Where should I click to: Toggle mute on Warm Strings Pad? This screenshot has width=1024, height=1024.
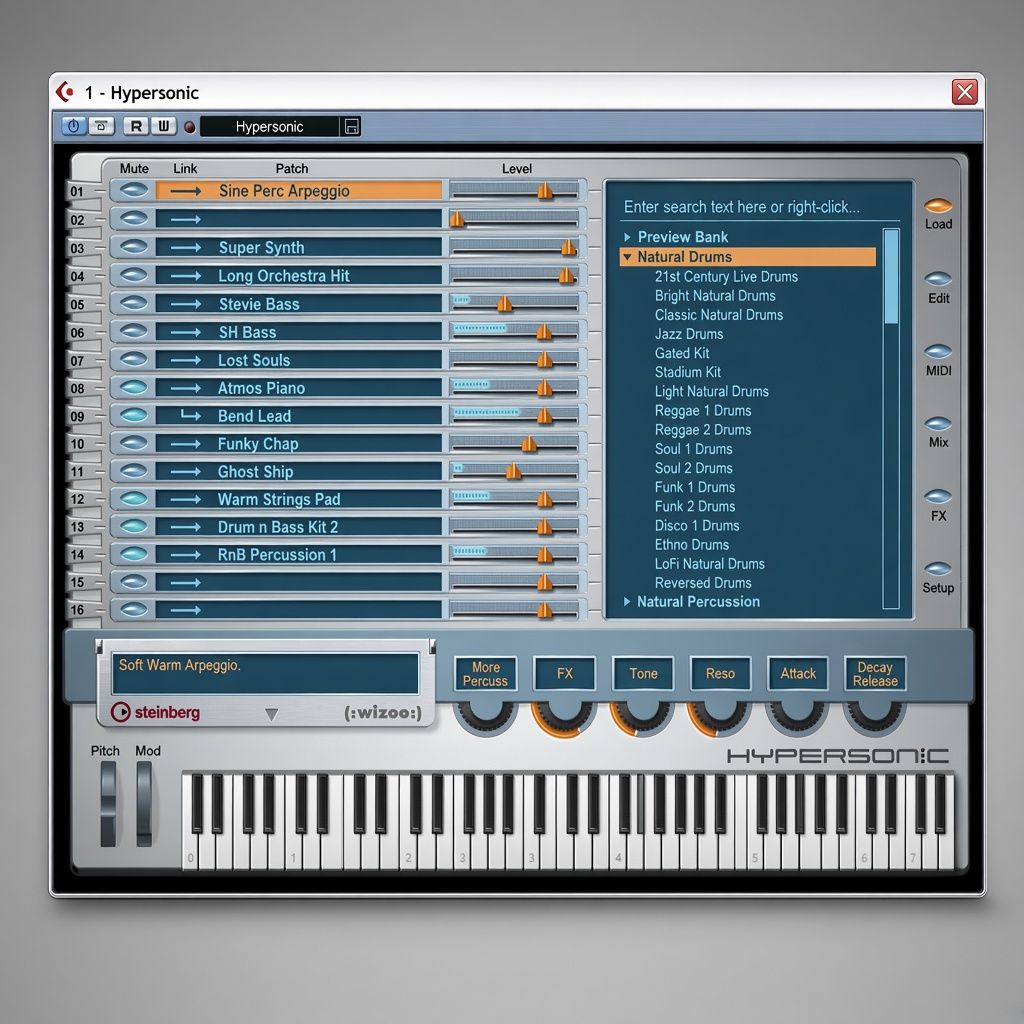134,498
